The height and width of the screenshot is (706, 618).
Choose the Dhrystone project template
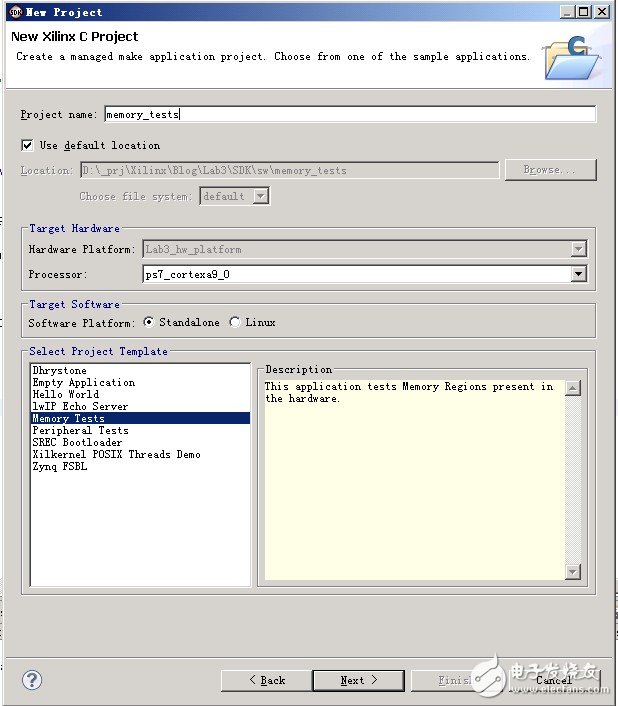click(59, 371)
